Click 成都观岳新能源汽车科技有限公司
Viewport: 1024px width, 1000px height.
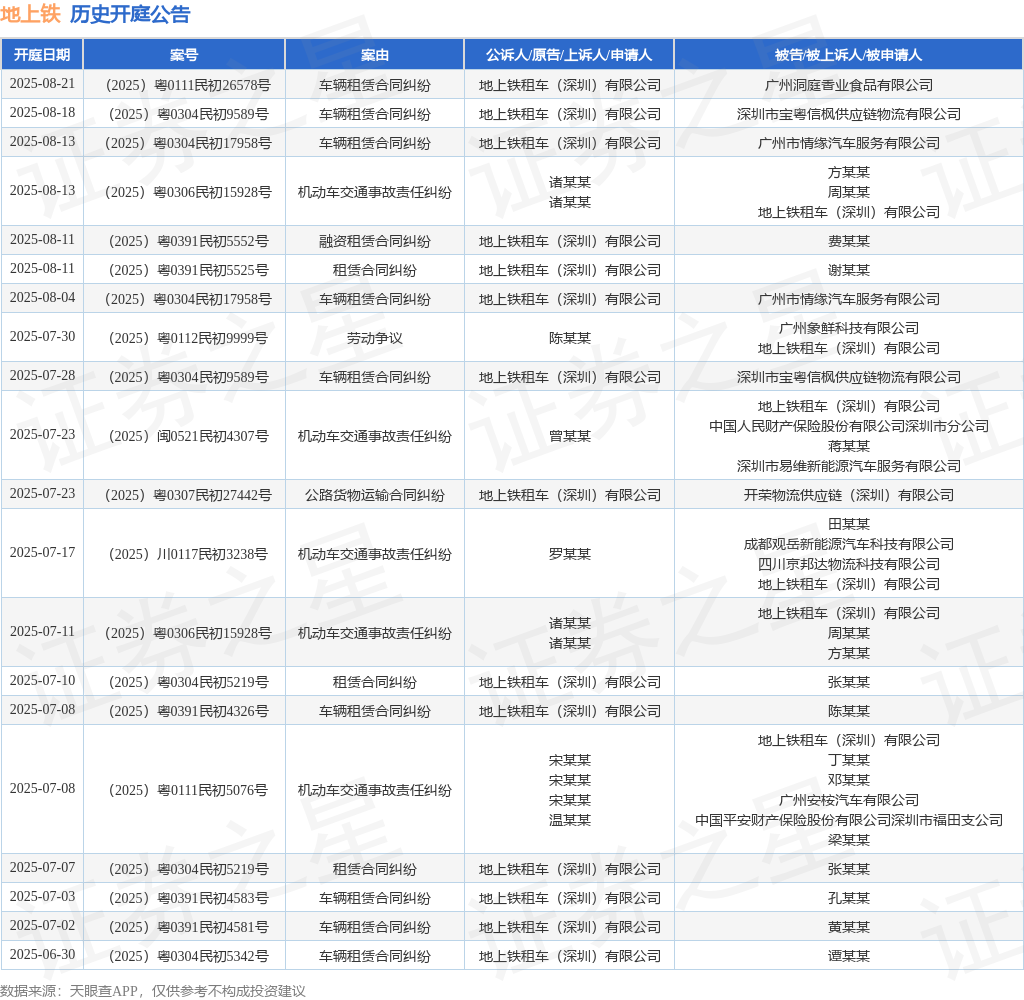point(848,544)
